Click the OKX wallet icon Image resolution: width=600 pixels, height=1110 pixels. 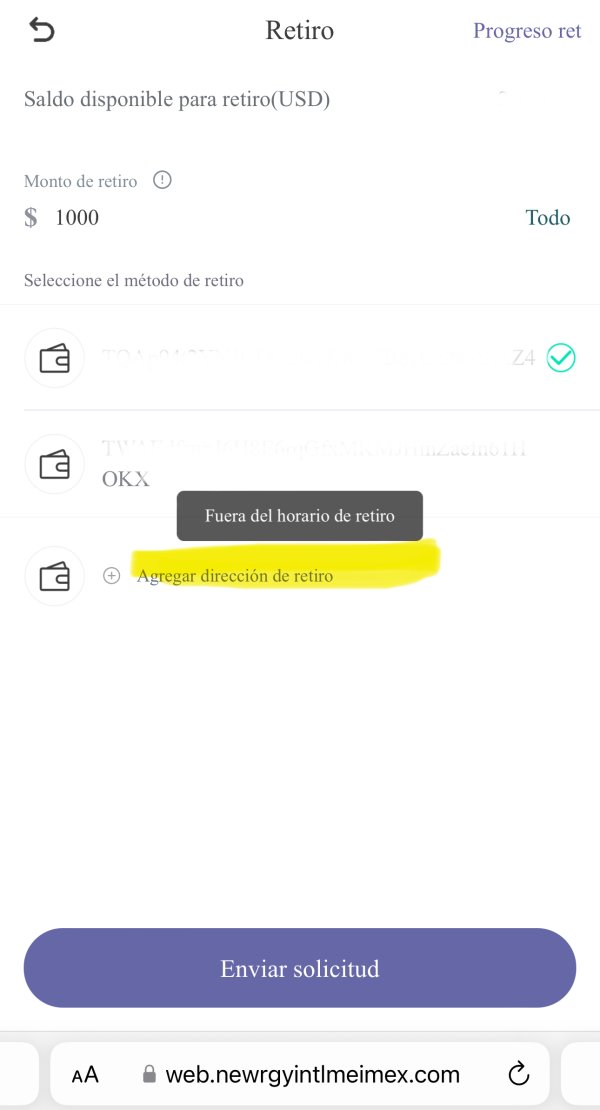tap(54, 464)
